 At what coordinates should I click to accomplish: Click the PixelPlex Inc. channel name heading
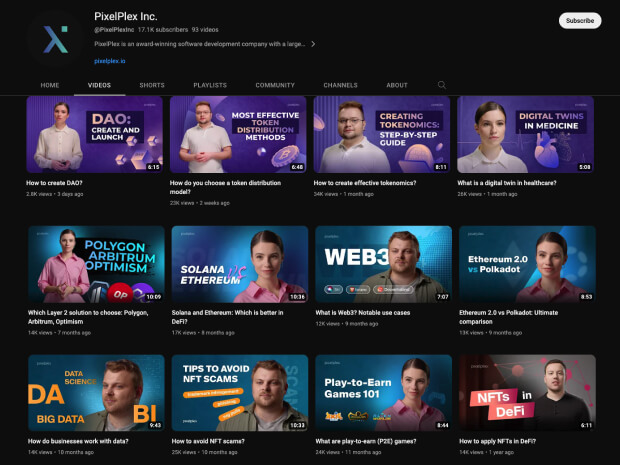126,17
